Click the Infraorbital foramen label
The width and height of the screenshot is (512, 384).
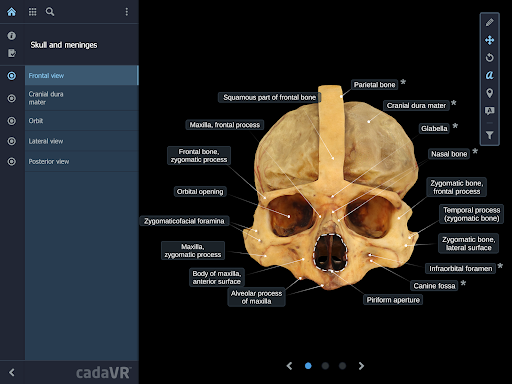460,269
